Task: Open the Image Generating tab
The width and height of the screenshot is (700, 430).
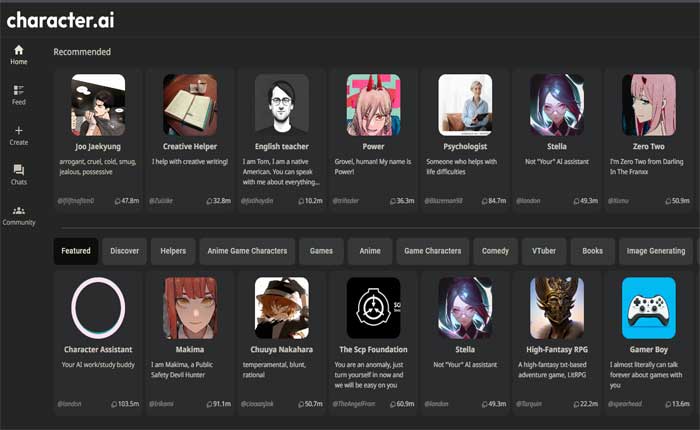Action: 657,251
